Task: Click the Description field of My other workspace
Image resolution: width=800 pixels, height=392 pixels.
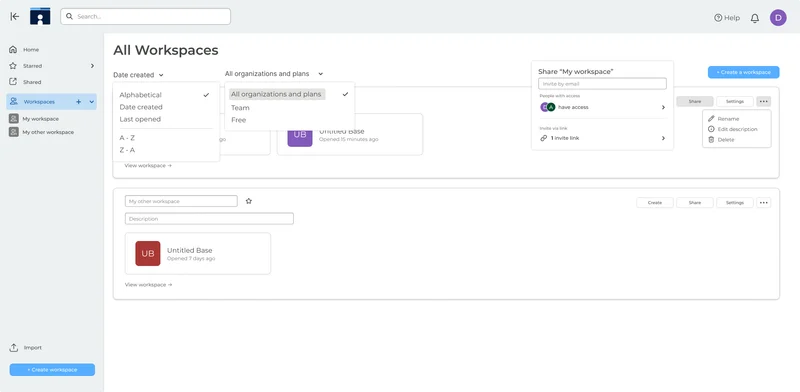Action: tap(209, 218)
